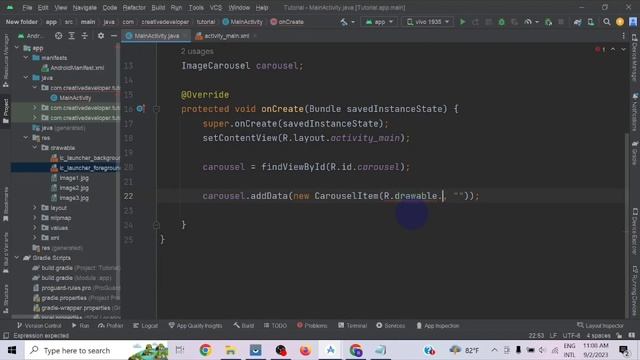Viewport: 640px width, 360px height.
Task: Open the editor tabs more options menu
Action: 623,36
